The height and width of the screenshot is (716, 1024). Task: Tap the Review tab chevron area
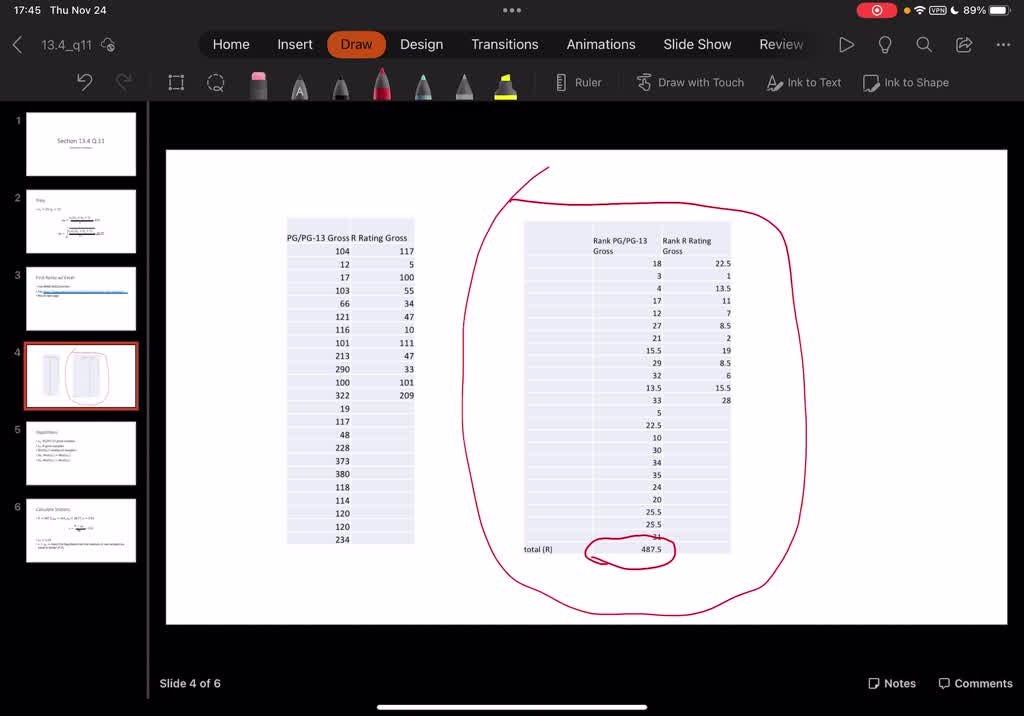[x=782, y=44]
